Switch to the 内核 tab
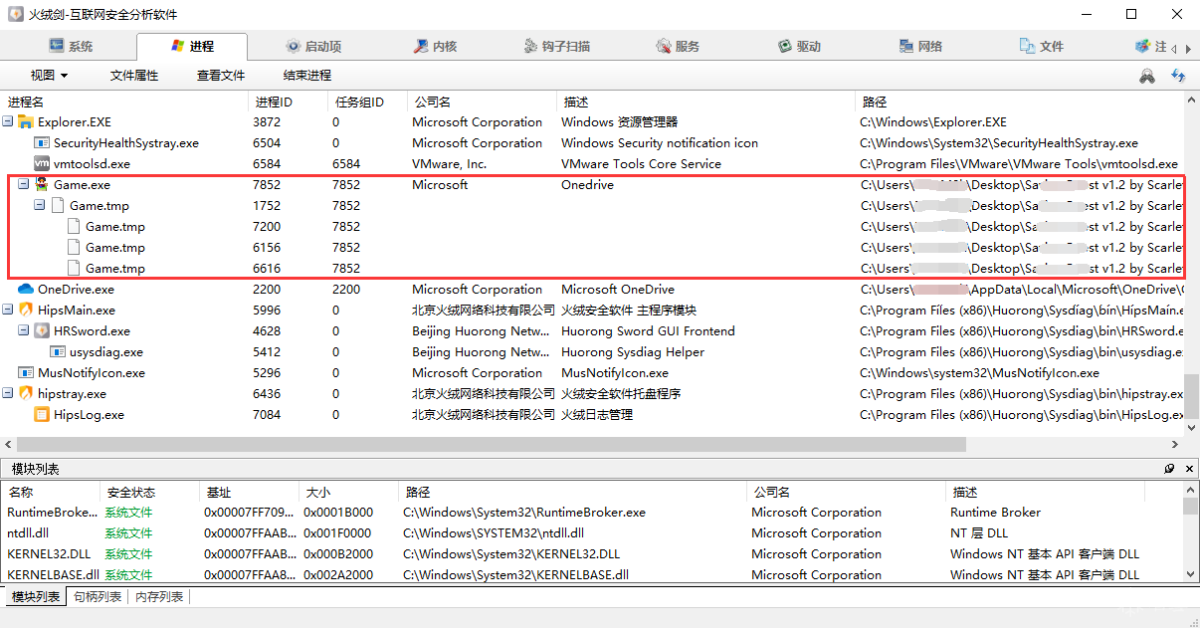Viewport: 1200px width, 630px height. 434,47
